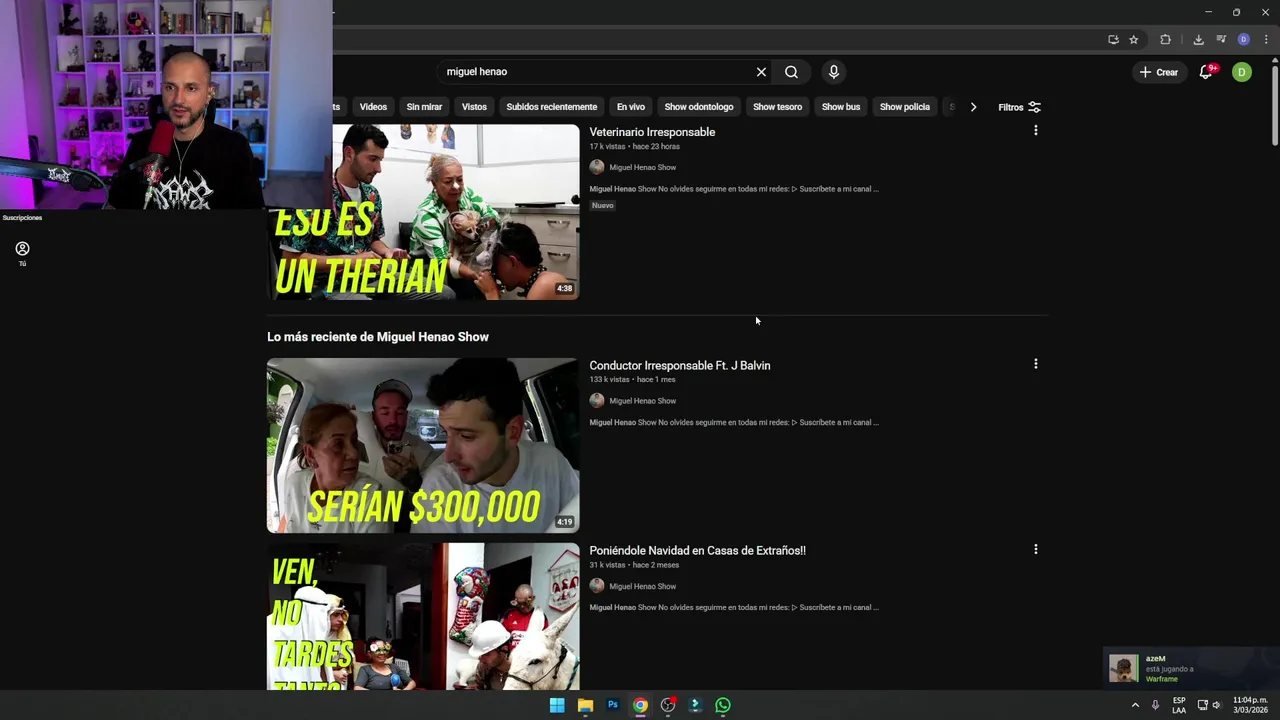Select the En vivo filter chip
The image size is (1280, 720).
coord(630,107)
